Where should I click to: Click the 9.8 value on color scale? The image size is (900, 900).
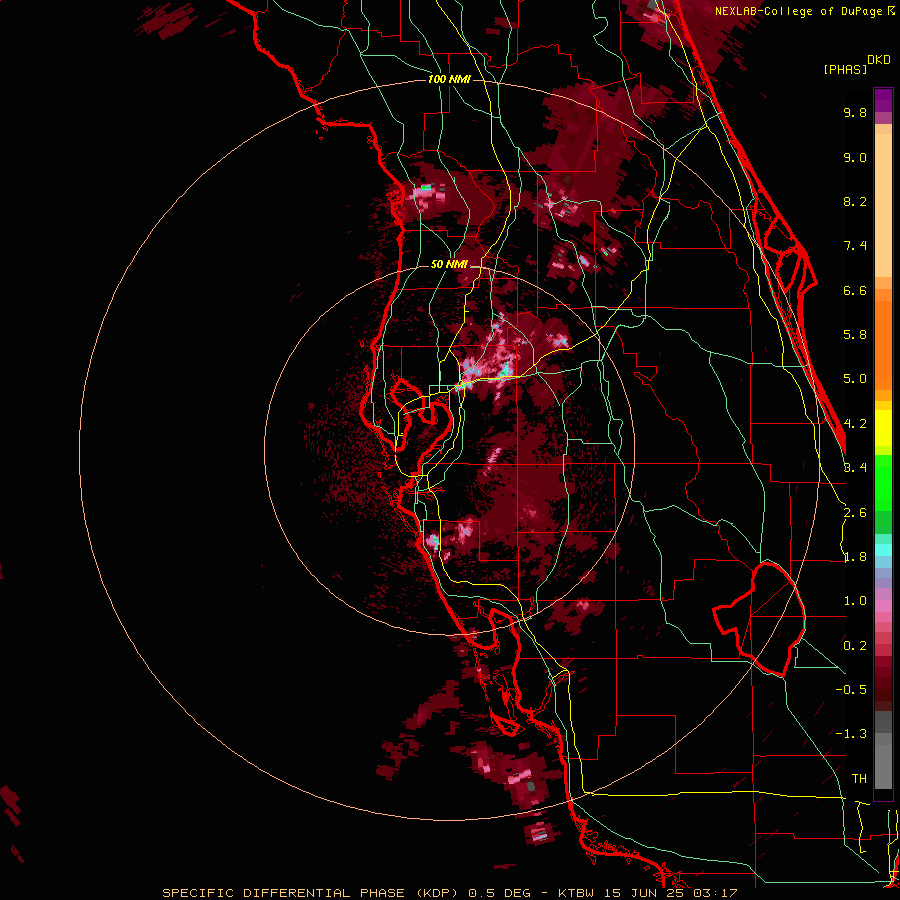point(855,112)
